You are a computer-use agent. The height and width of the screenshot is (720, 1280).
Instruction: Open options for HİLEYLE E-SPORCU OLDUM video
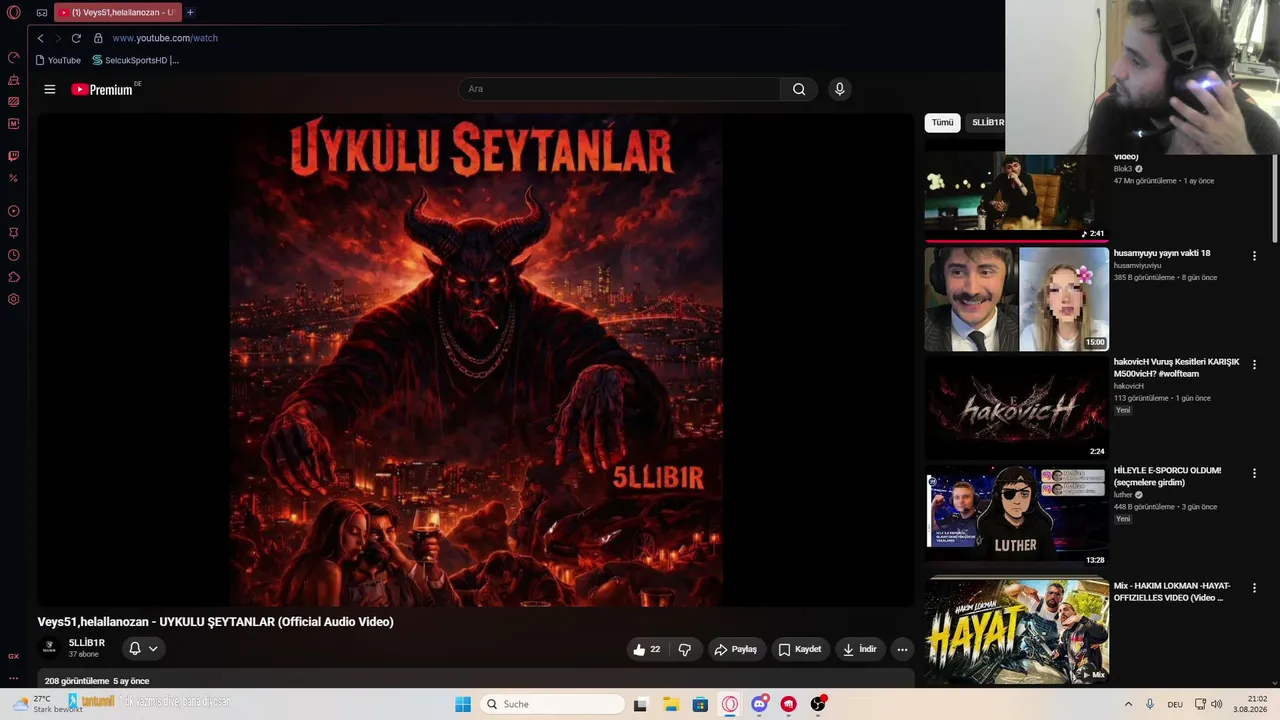coord(1254,474)
